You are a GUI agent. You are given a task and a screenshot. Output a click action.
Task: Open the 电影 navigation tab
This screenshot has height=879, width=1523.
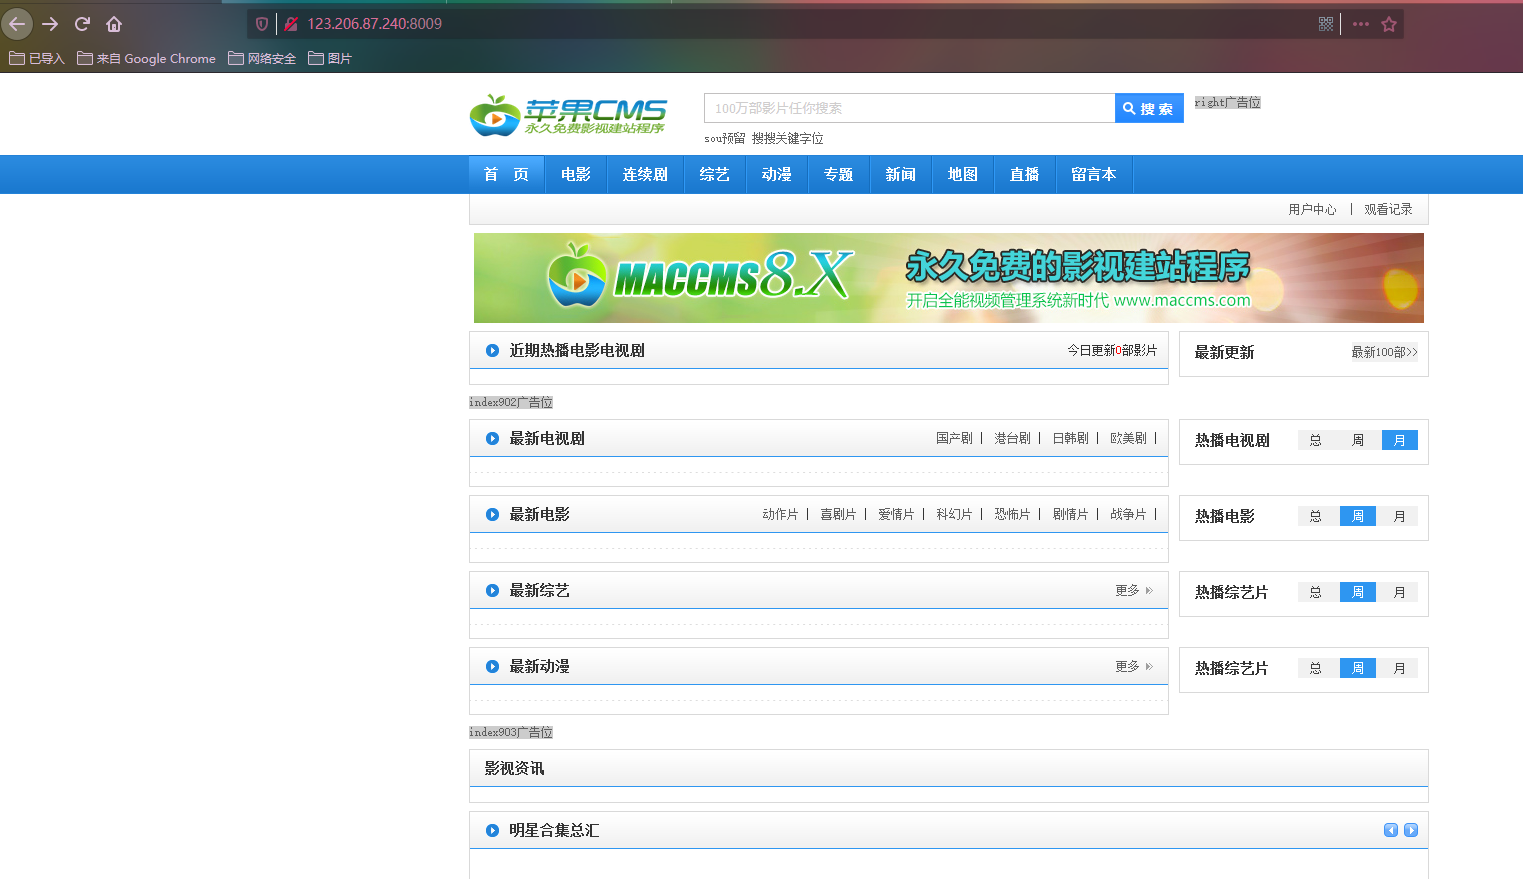click(576, 174)
